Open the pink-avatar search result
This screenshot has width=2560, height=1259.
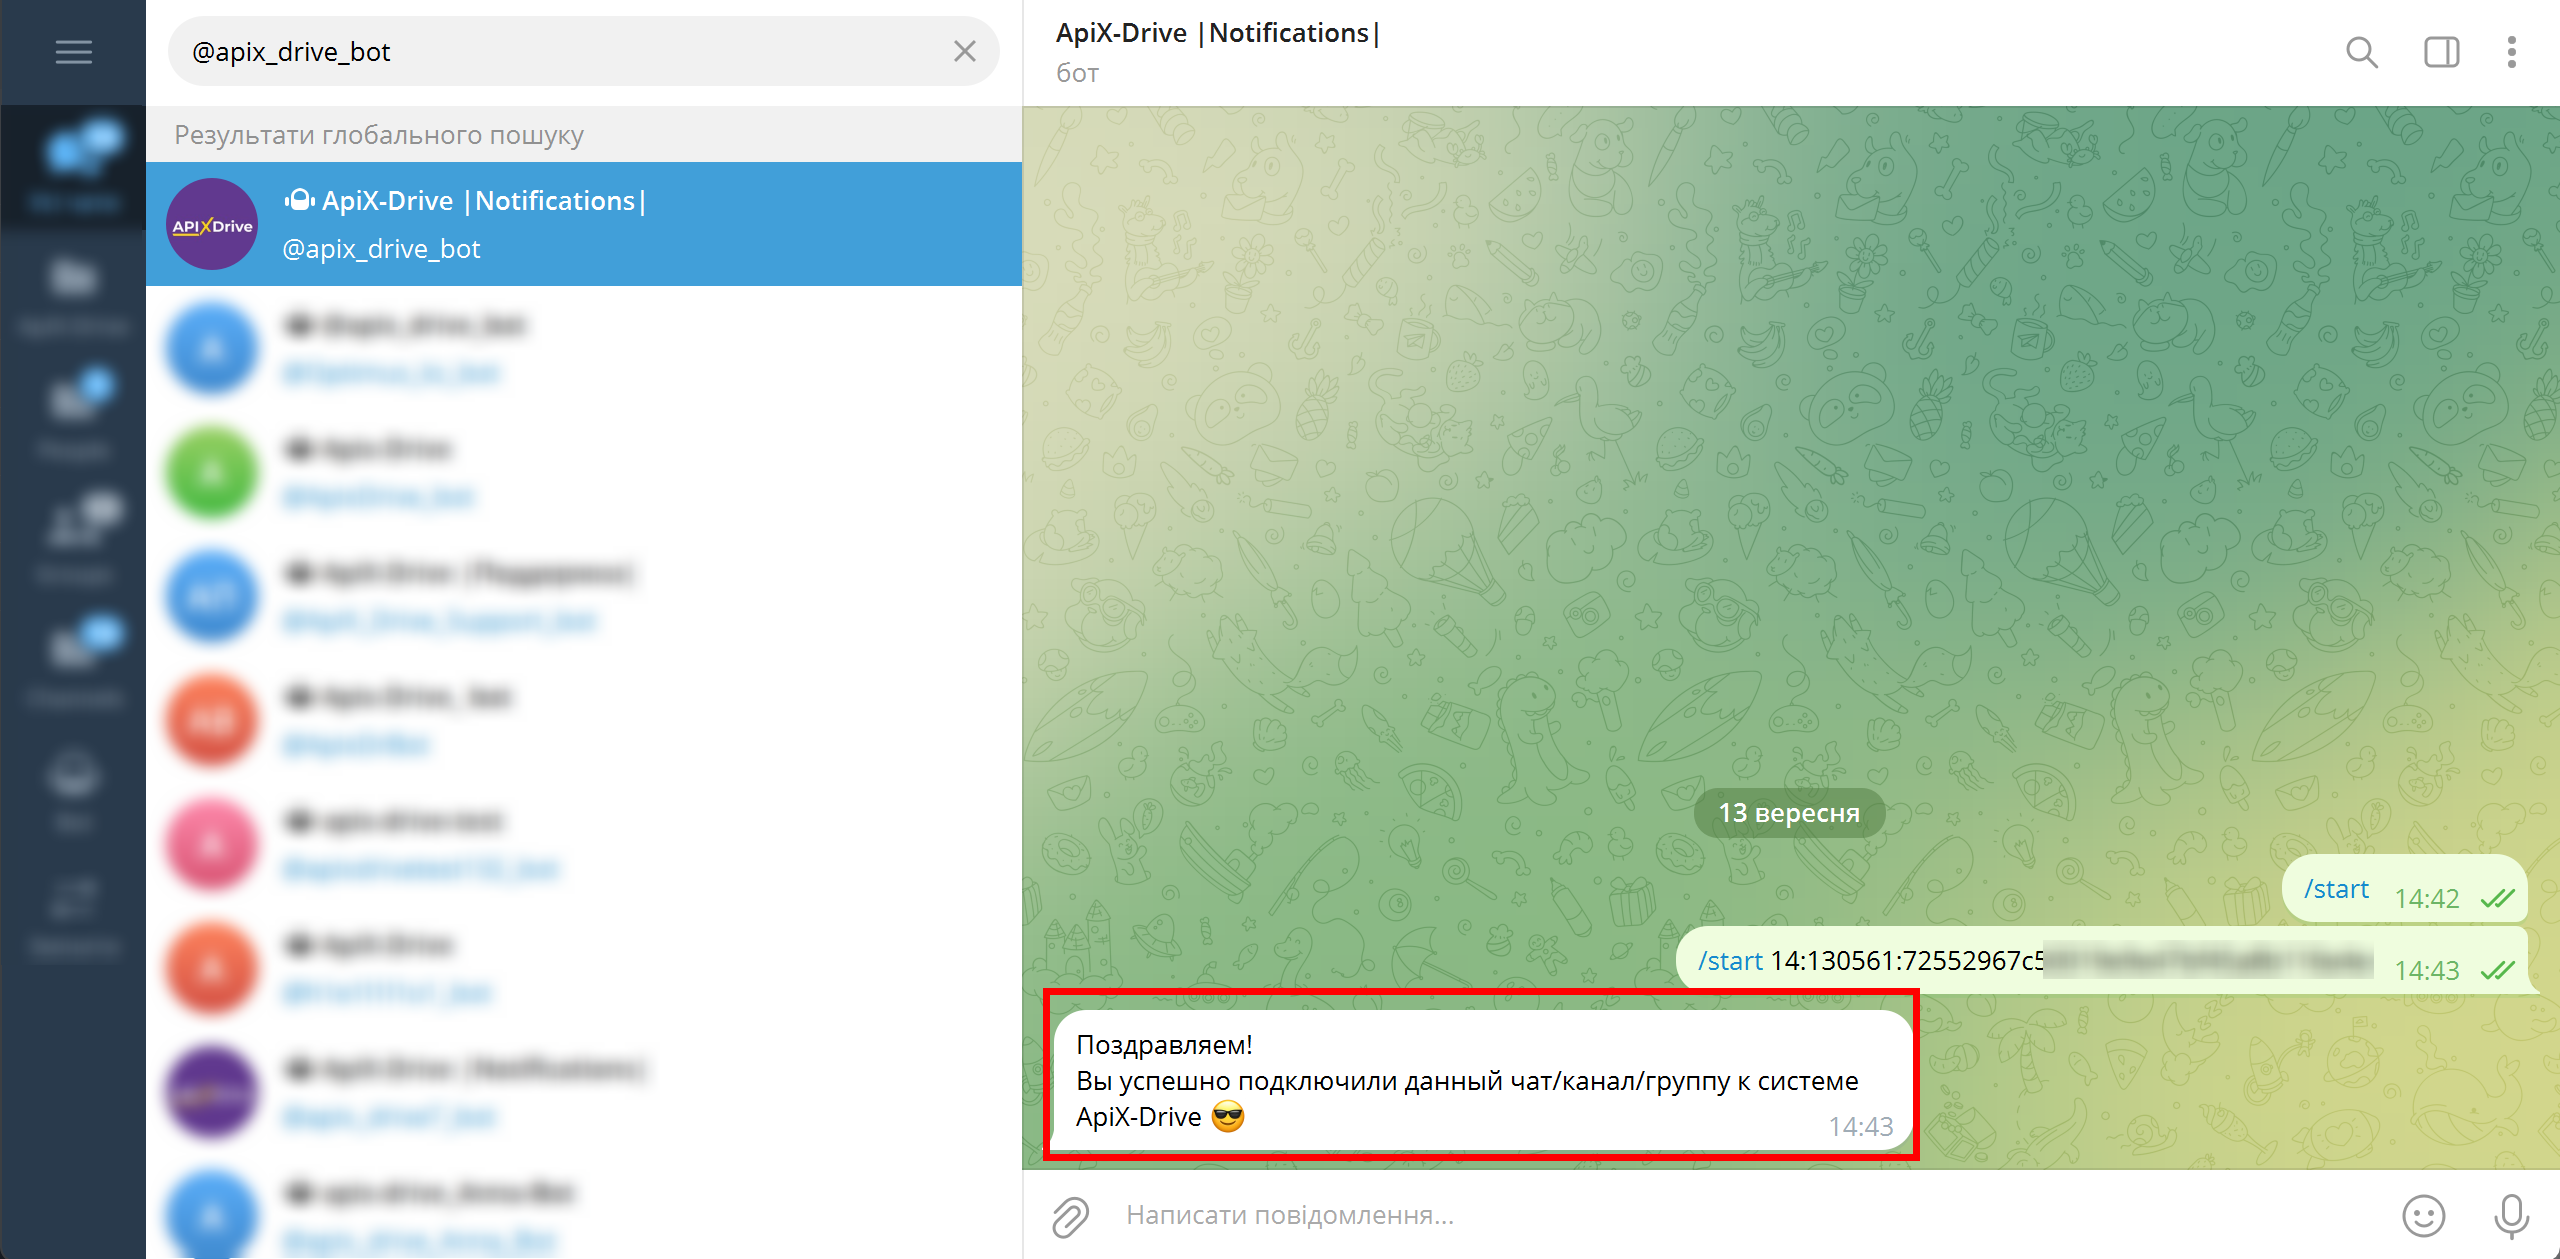click(x=584, y=844)
